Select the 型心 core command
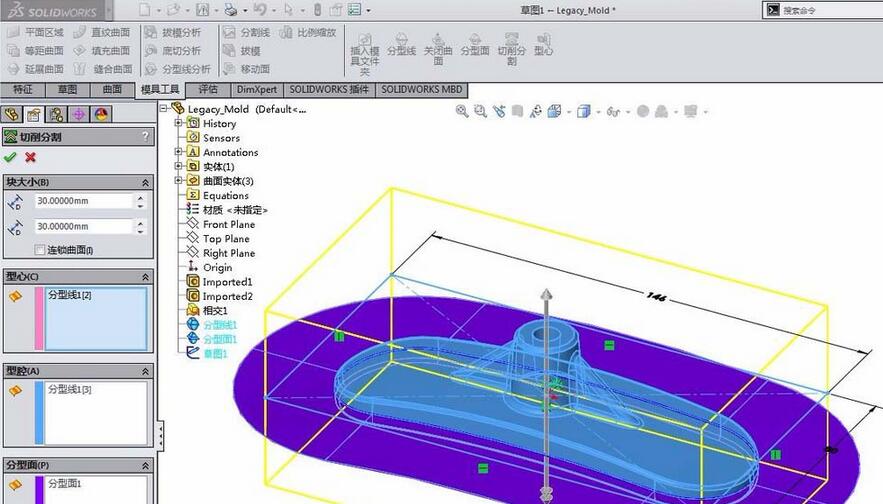 (543, 45)
